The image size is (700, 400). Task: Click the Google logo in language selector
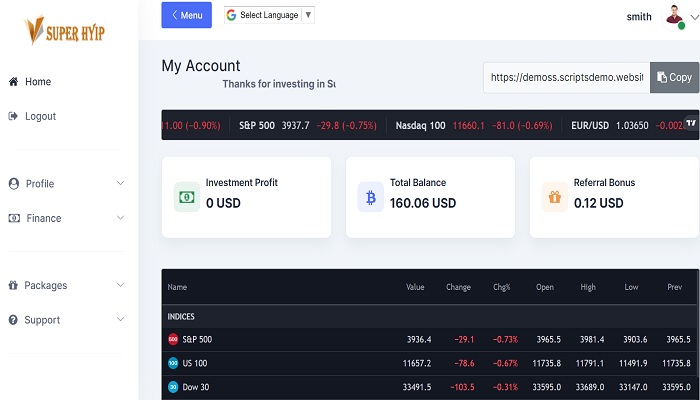pos(231,15)
